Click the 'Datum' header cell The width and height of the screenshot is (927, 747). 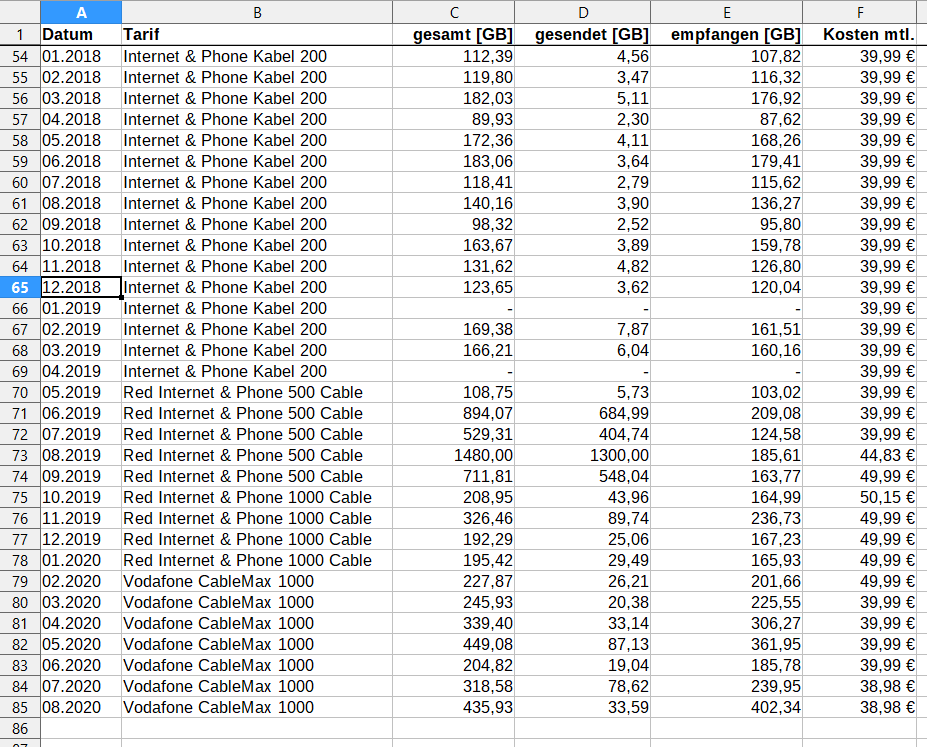(81, 35)
